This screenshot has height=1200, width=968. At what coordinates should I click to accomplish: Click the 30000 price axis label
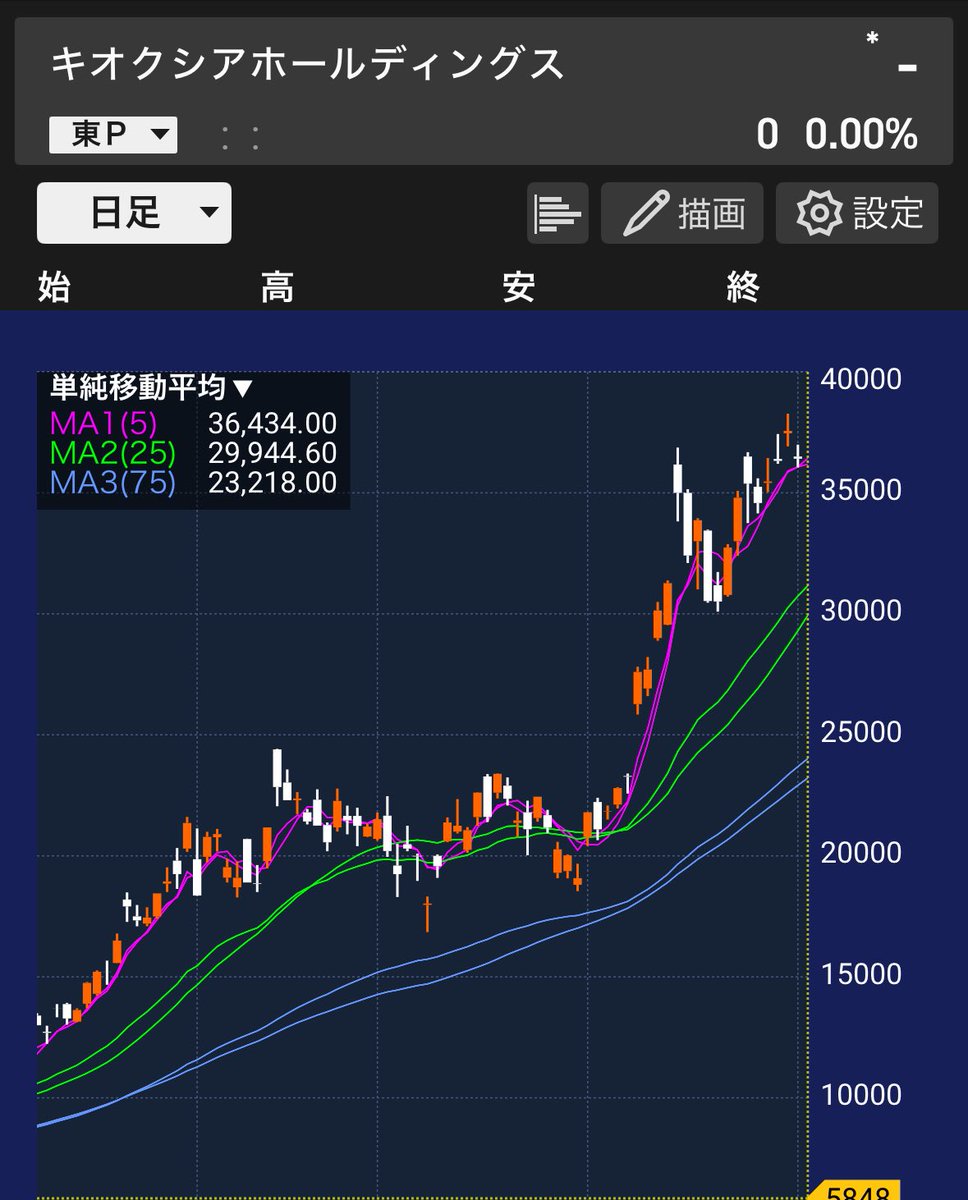(x=861, y=611)
